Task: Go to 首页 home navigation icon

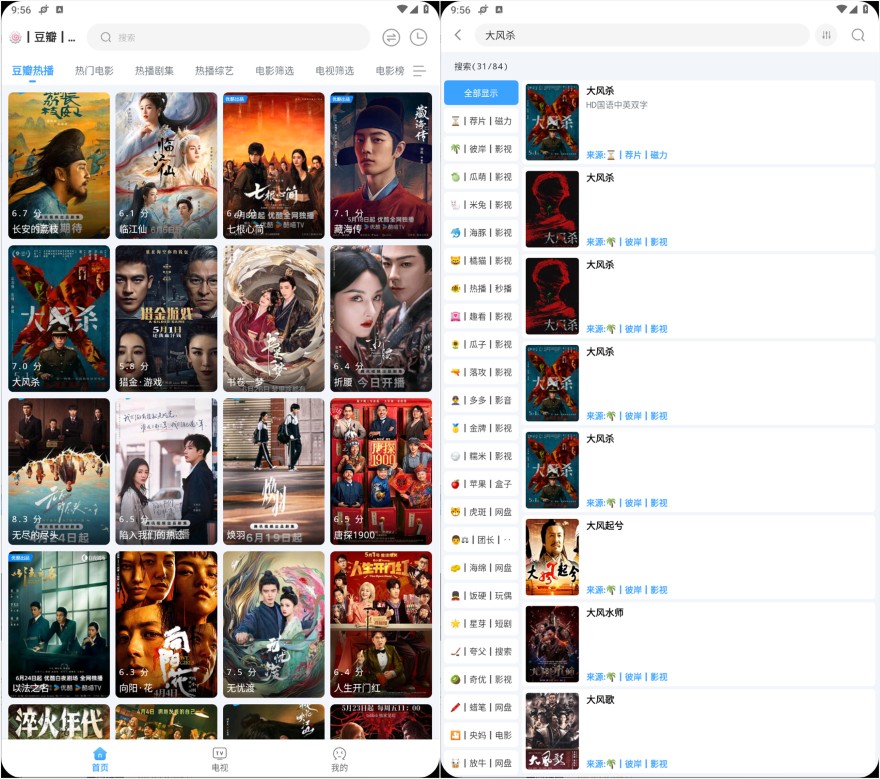Action: (100, 759)
